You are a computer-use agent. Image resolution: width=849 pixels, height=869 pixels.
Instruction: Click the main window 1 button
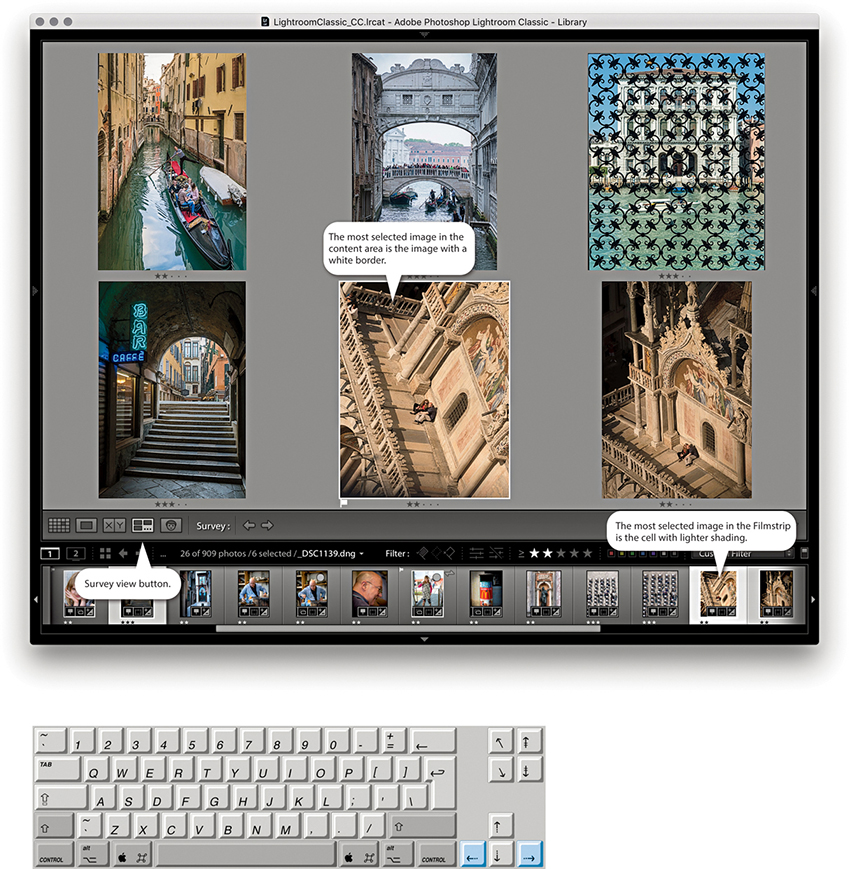tap(50, 553)
